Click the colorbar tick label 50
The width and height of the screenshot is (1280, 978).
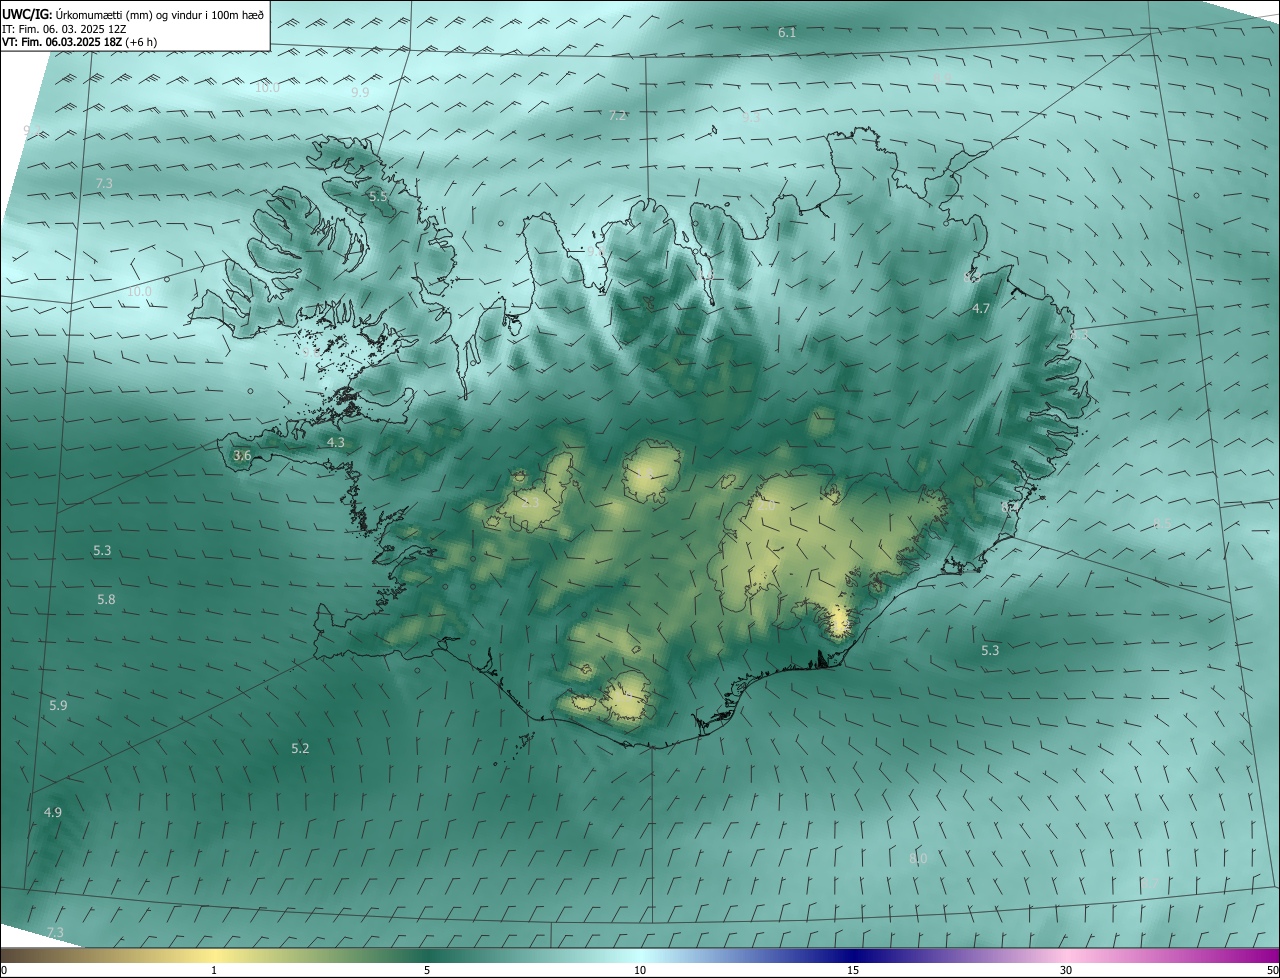1272,971
